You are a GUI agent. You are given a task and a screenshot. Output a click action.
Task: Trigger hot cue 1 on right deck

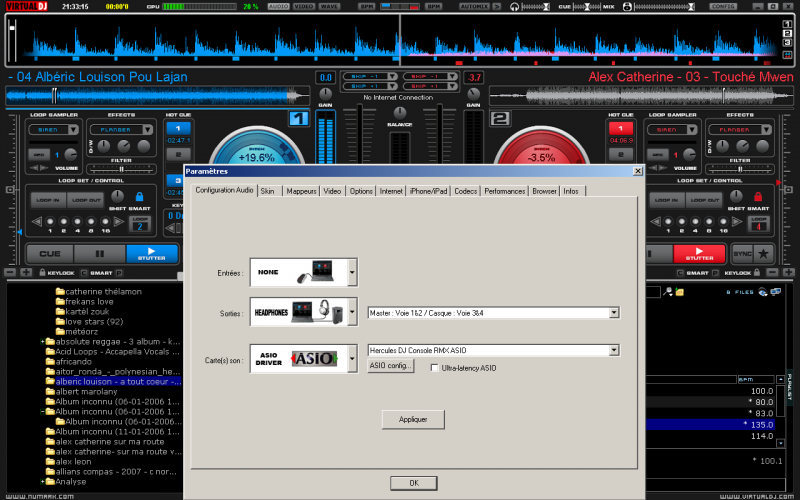(620, 129)
